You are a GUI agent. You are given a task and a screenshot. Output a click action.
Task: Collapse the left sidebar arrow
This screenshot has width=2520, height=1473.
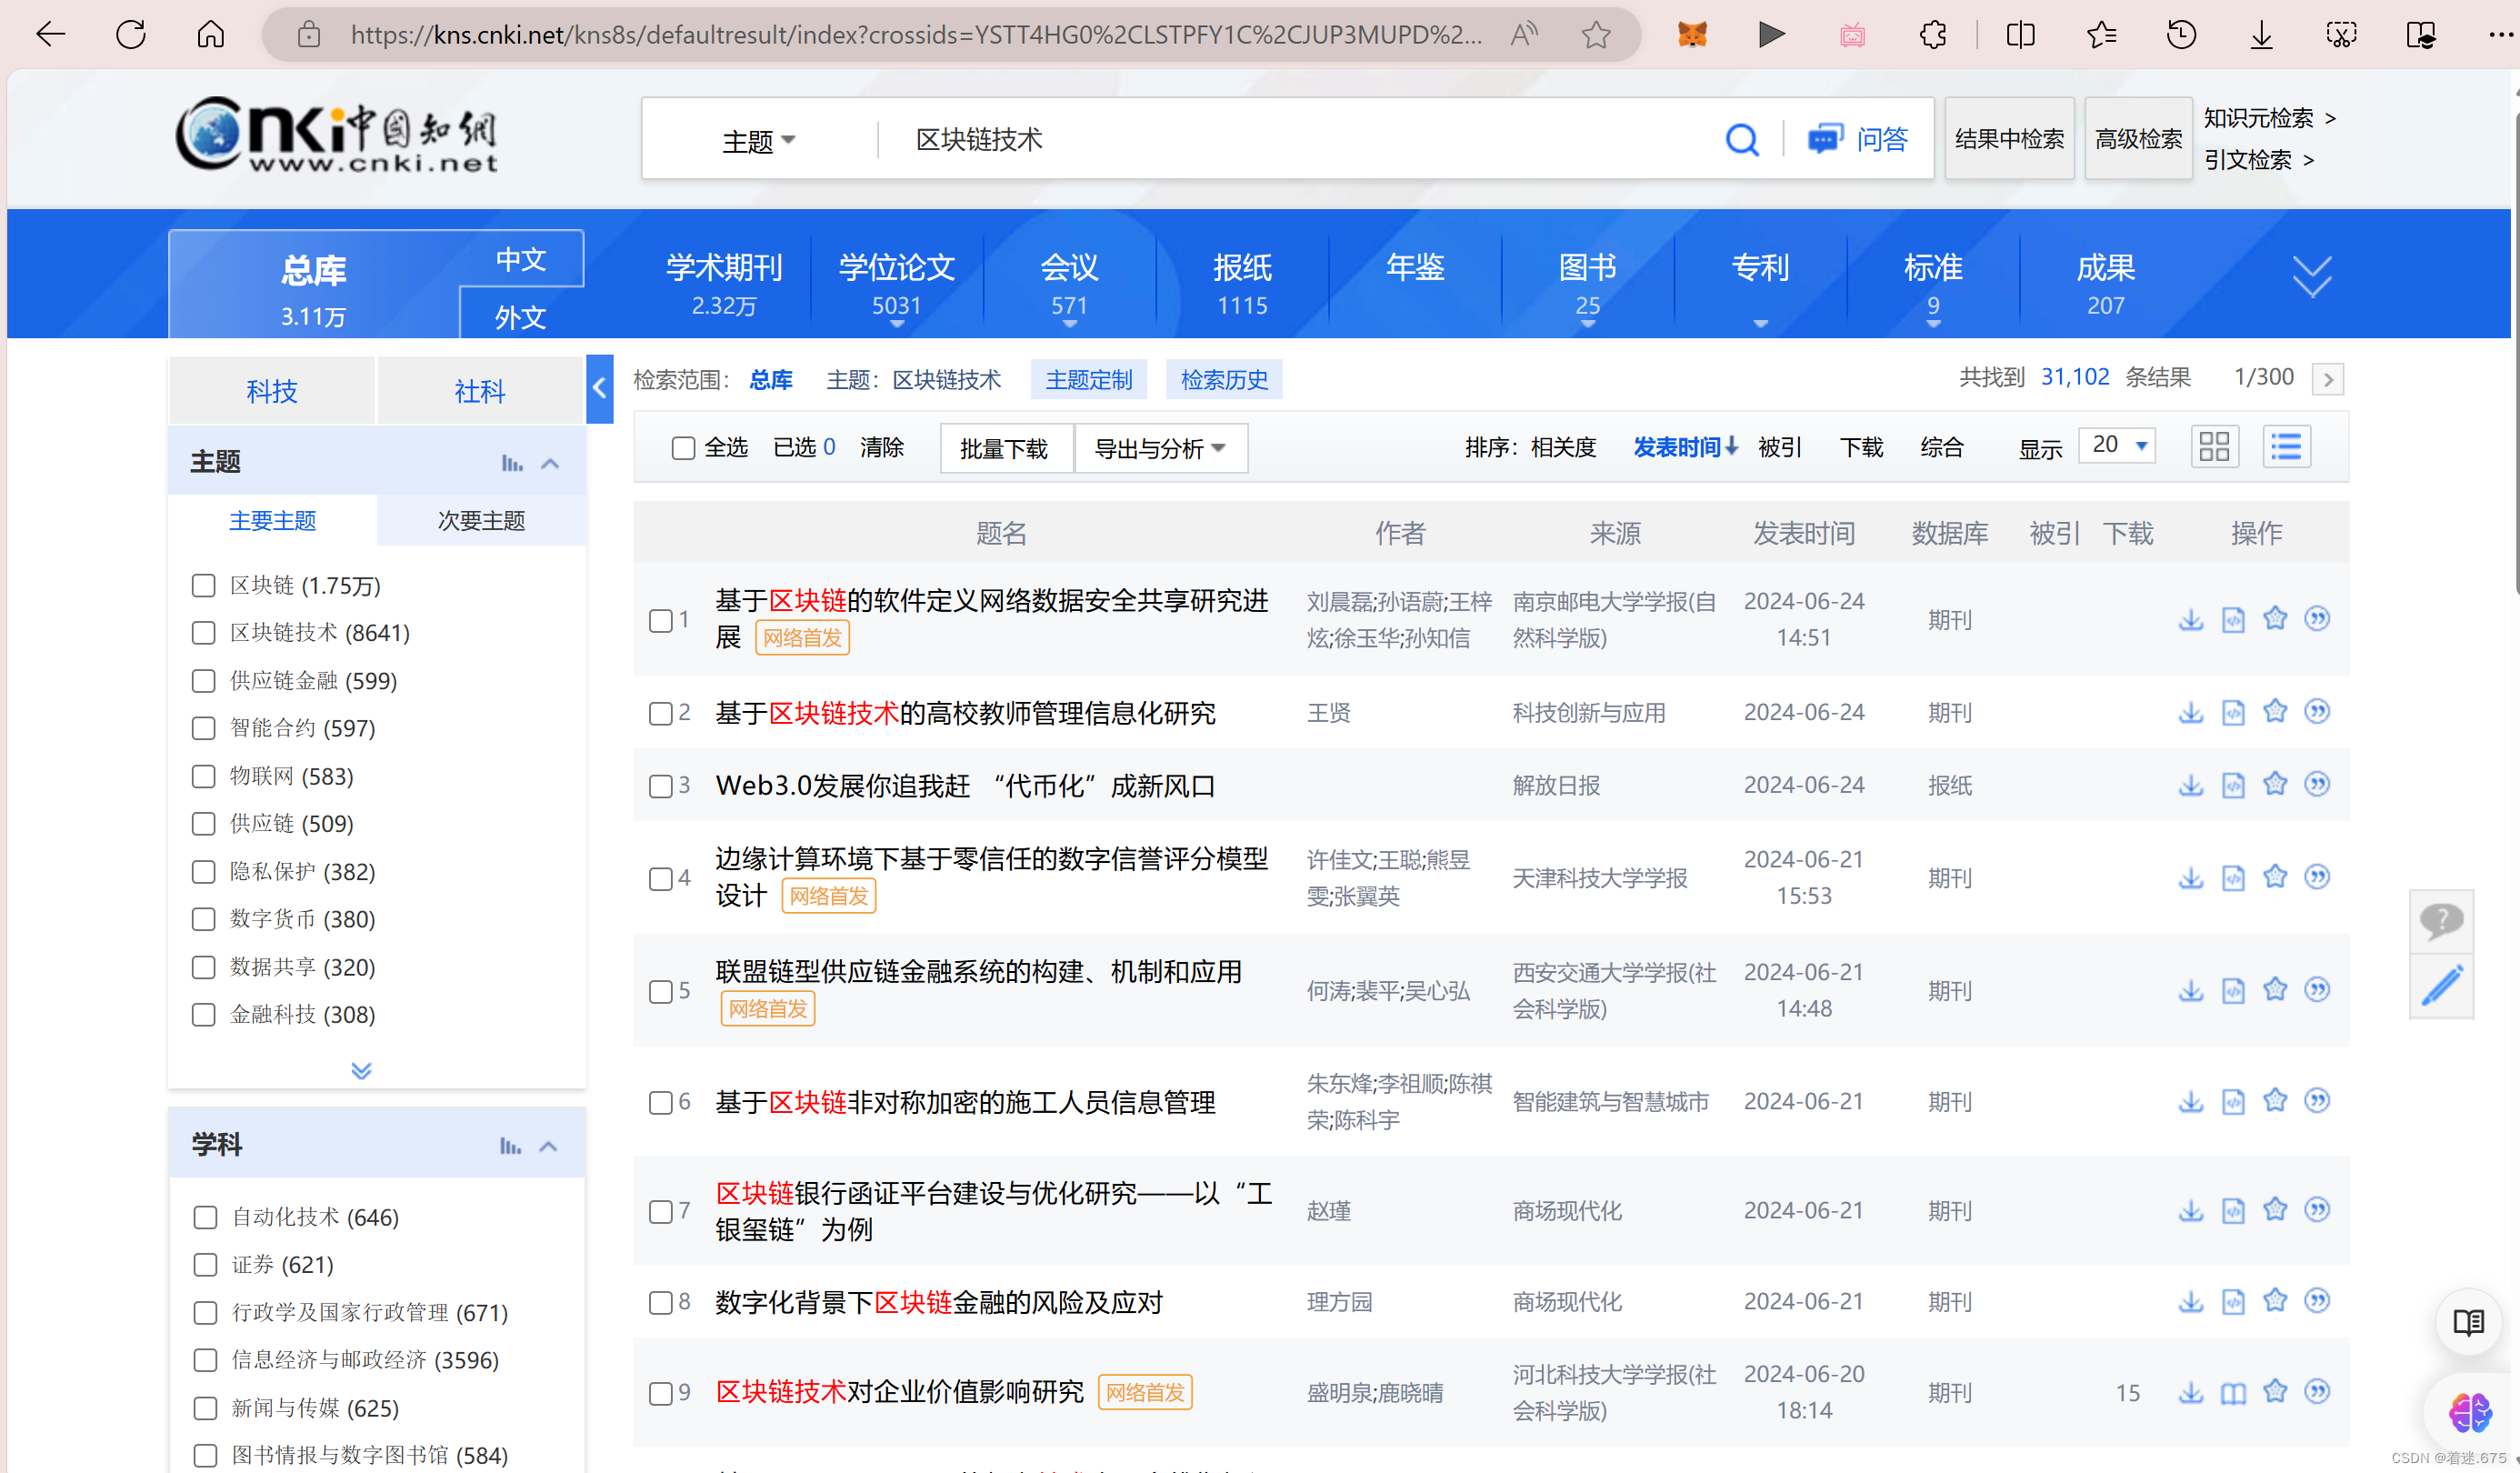[599, 388]
